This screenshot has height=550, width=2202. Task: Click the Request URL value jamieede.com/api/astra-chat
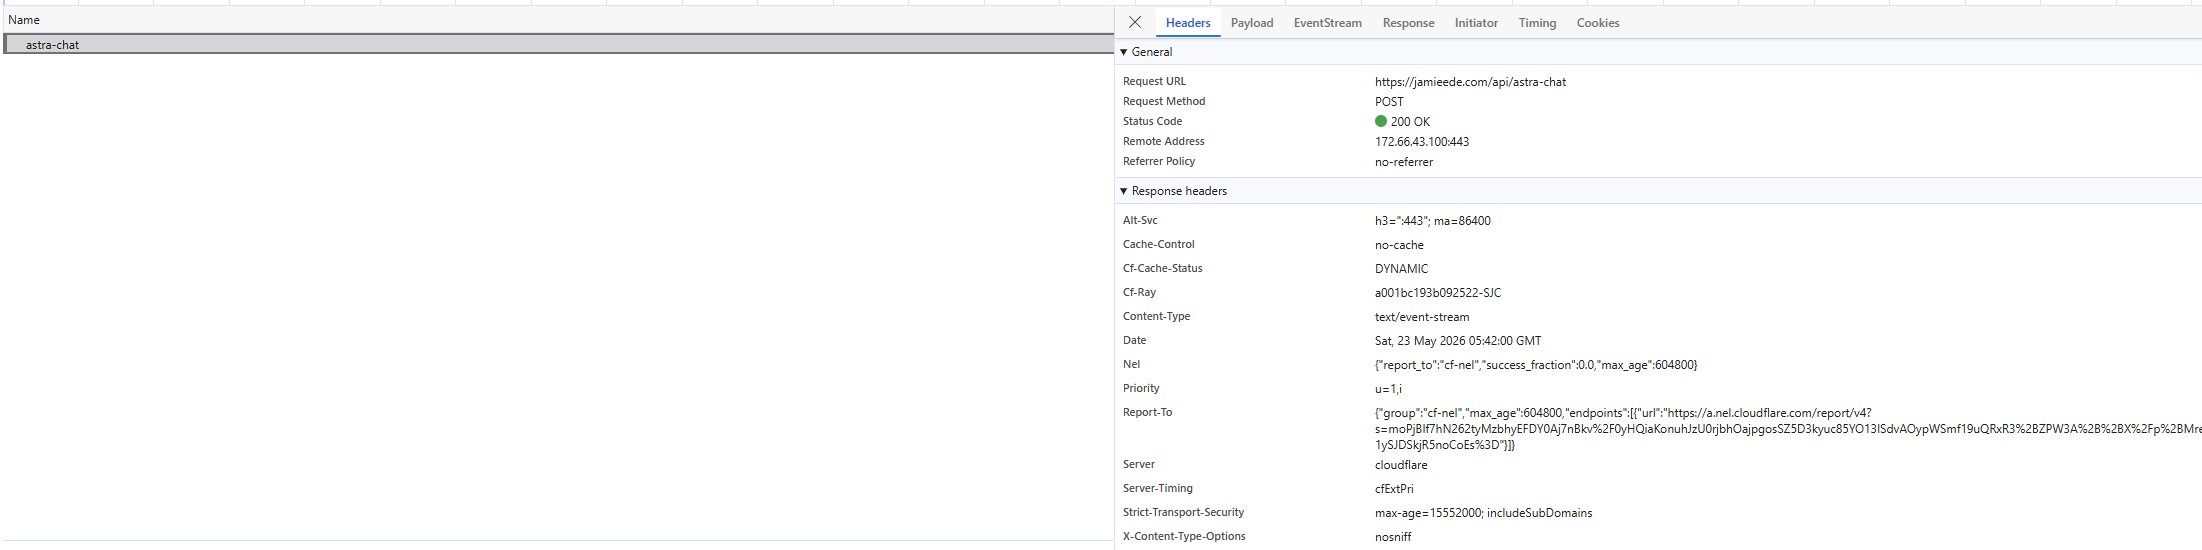(1470, 82)
